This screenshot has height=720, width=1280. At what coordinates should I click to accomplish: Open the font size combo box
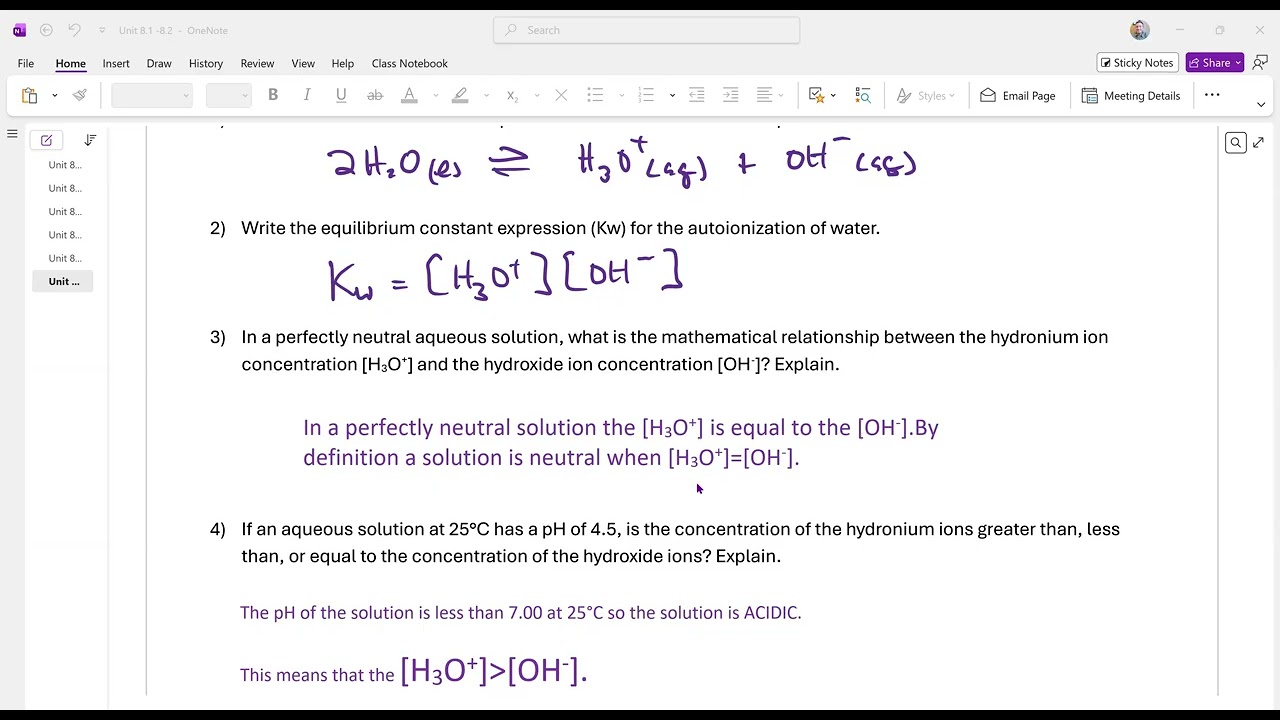pyautogui.click(x=228, y=96)
